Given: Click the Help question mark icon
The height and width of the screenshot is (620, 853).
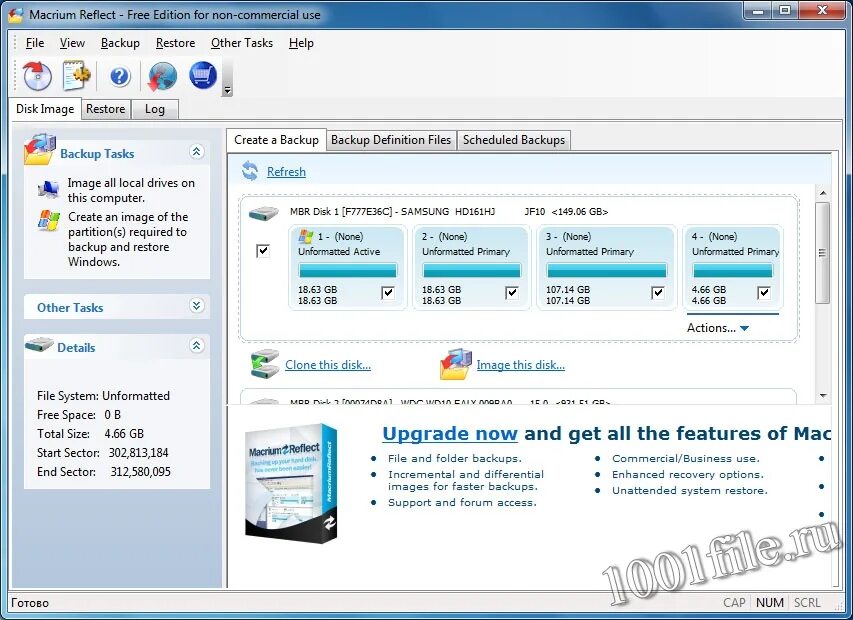Looking at the screenshot, I should click(x=119, y=76).
